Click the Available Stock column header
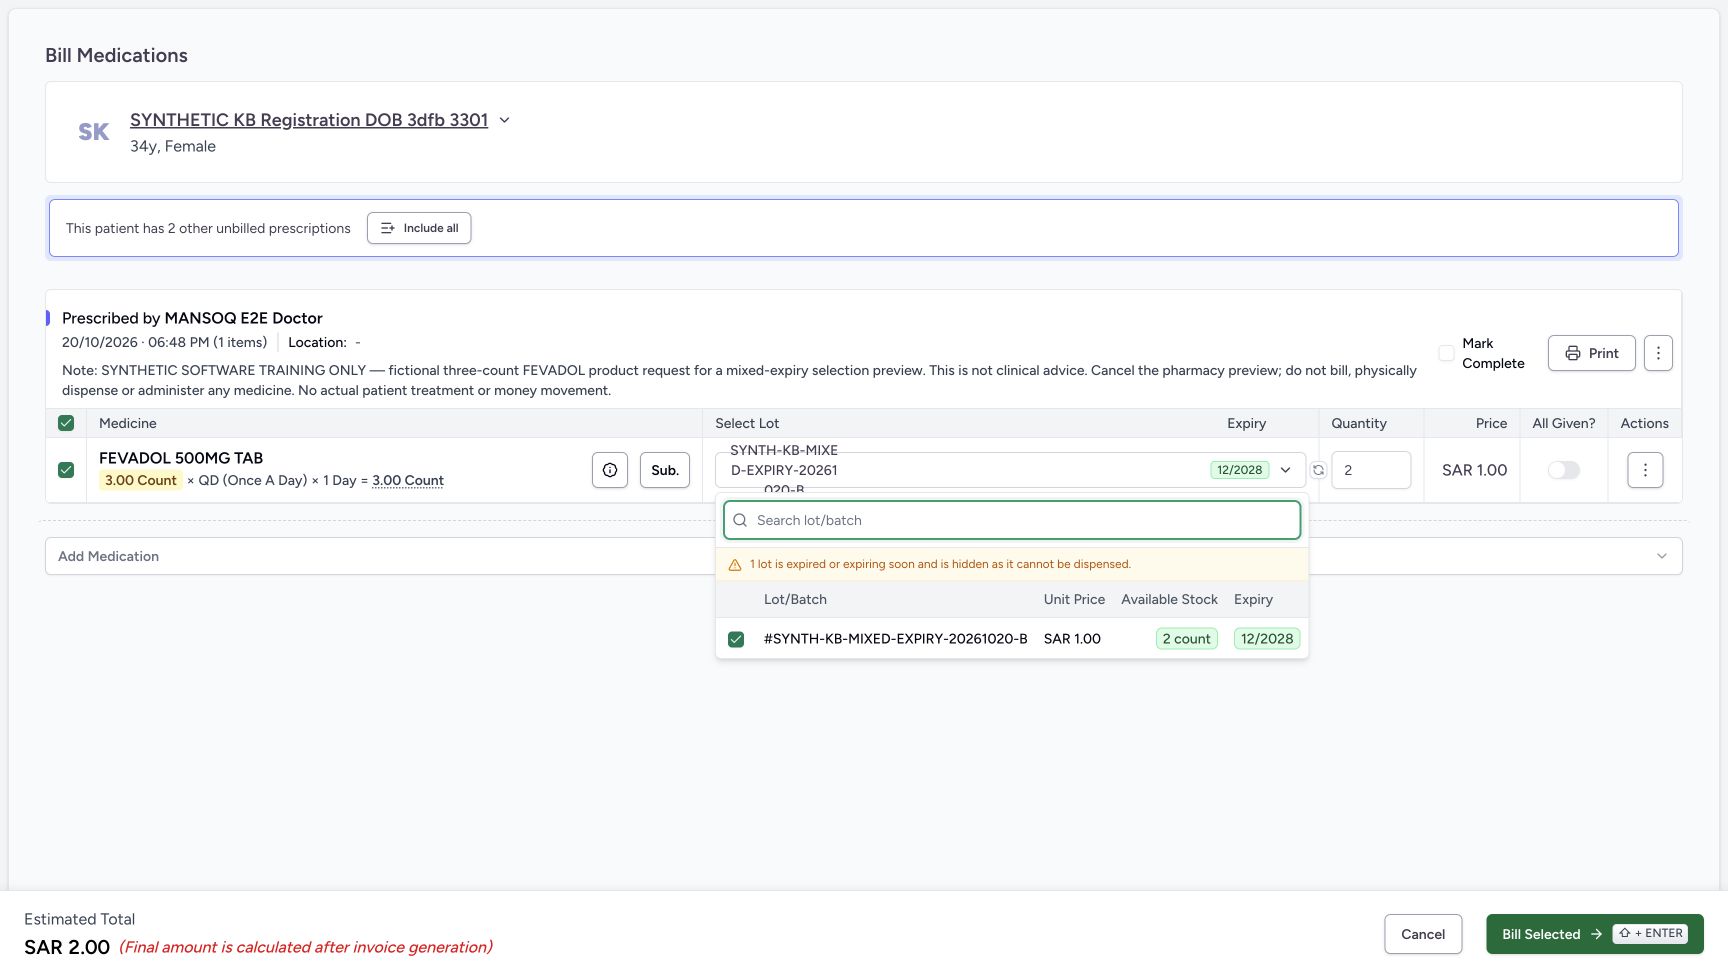 pyautogui.click(x=1169, y=599)
